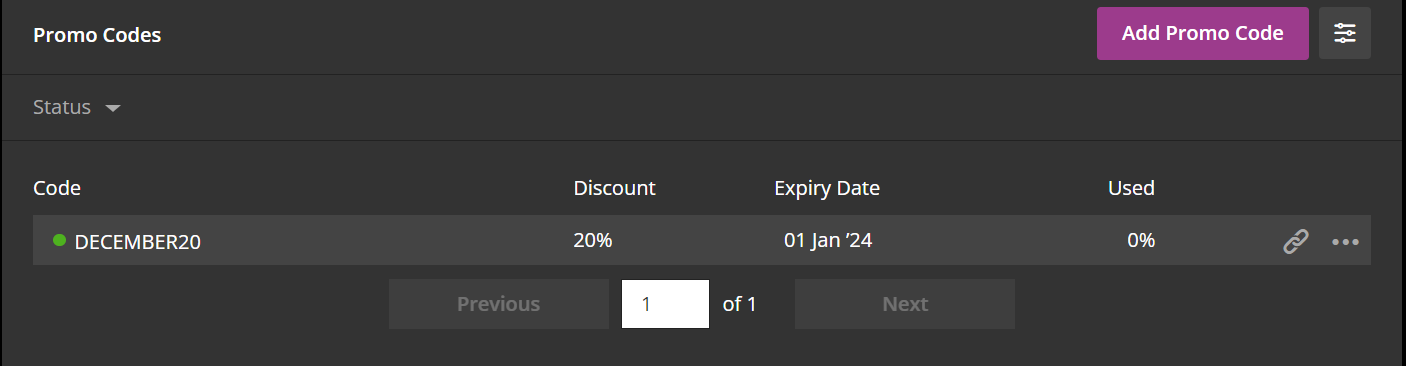Click the 01 Jan '24 expiry date

pos(828,240)
